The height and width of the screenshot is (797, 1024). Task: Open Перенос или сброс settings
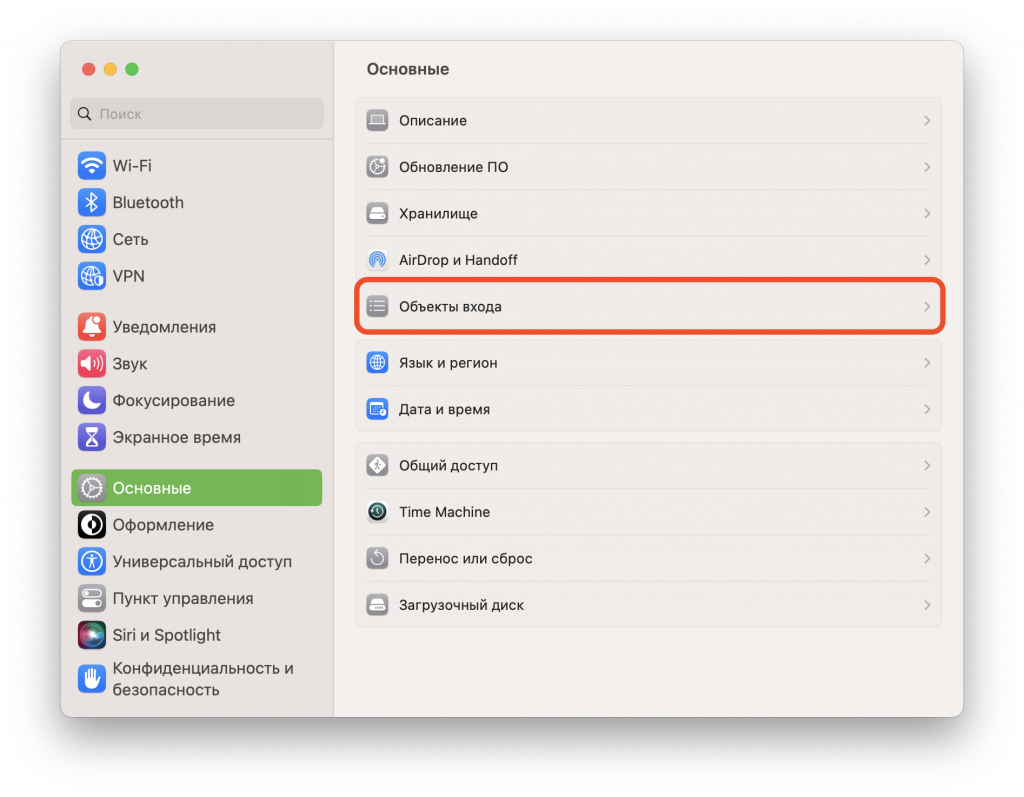(x=465, y=559)
